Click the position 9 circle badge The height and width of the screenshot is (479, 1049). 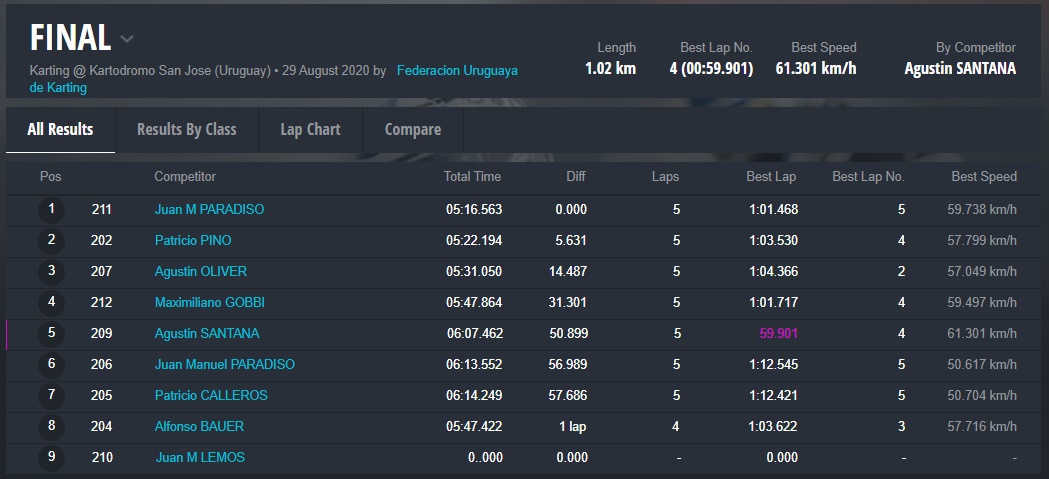51,458
